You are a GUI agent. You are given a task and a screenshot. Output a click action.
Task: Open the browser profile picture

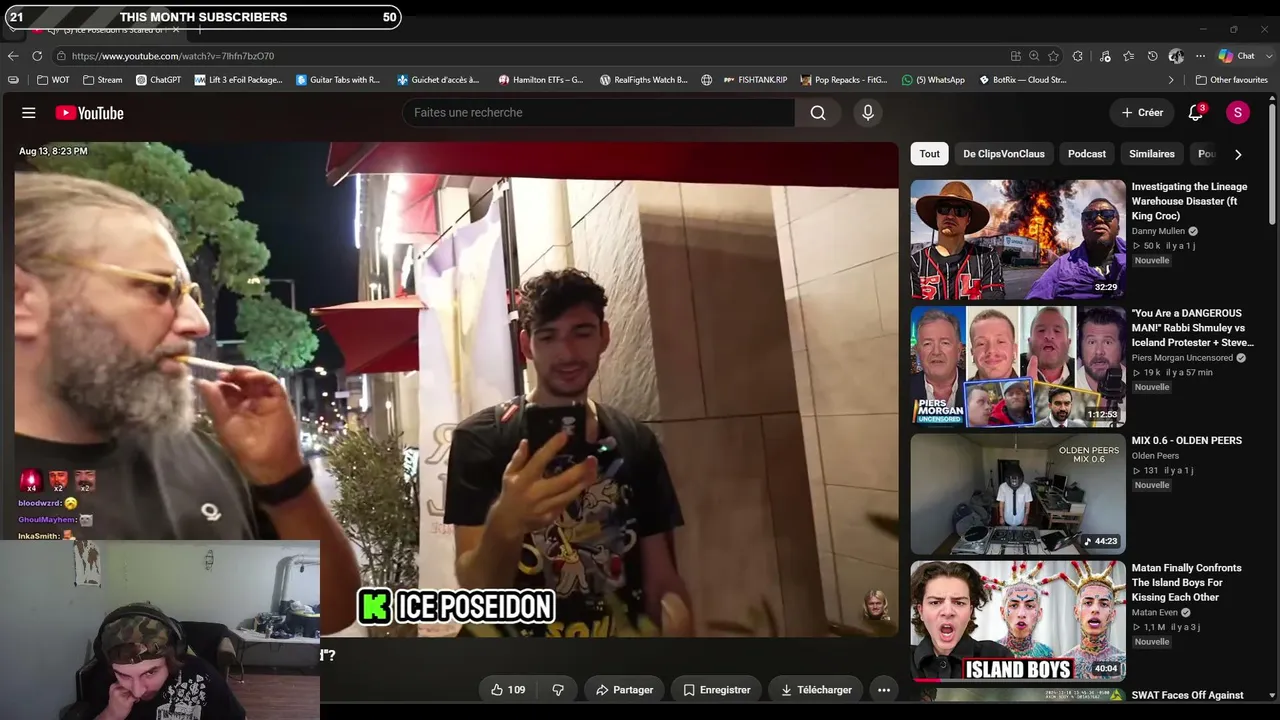(x=1176, y=56)
